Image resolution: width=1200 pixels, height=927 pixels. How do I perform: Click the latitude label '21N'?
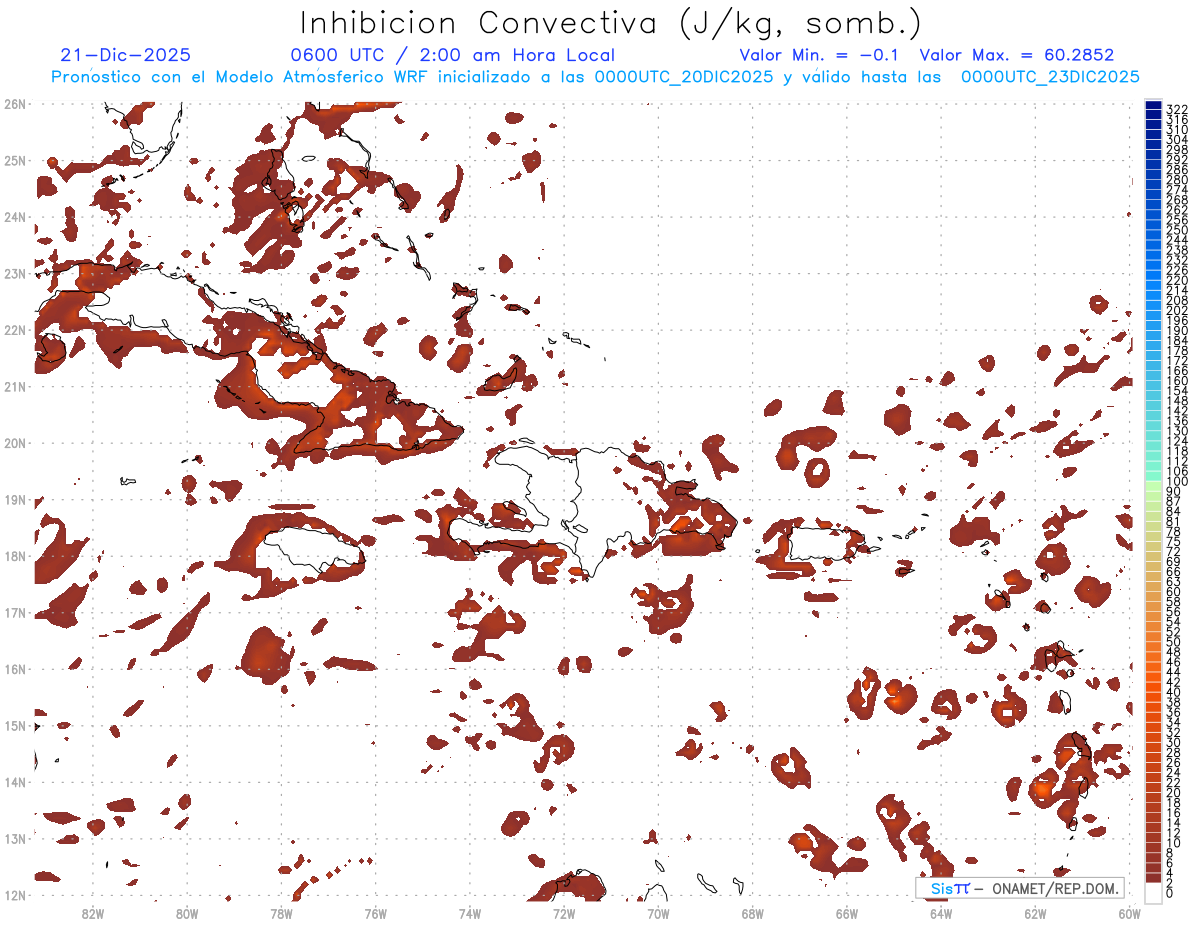coord(15,386)
